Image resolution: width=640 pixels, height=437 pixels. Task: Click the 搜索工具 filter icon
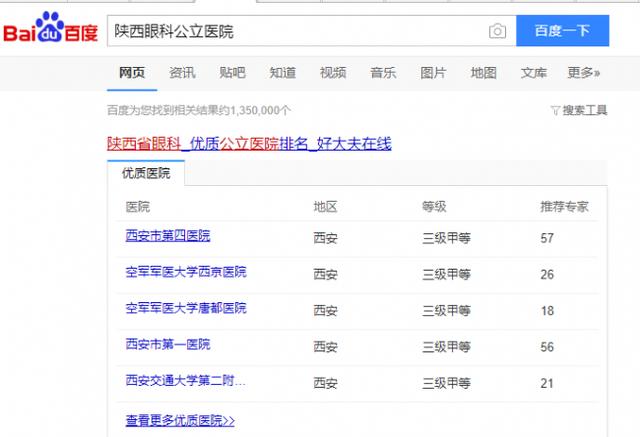click(555, 110)
